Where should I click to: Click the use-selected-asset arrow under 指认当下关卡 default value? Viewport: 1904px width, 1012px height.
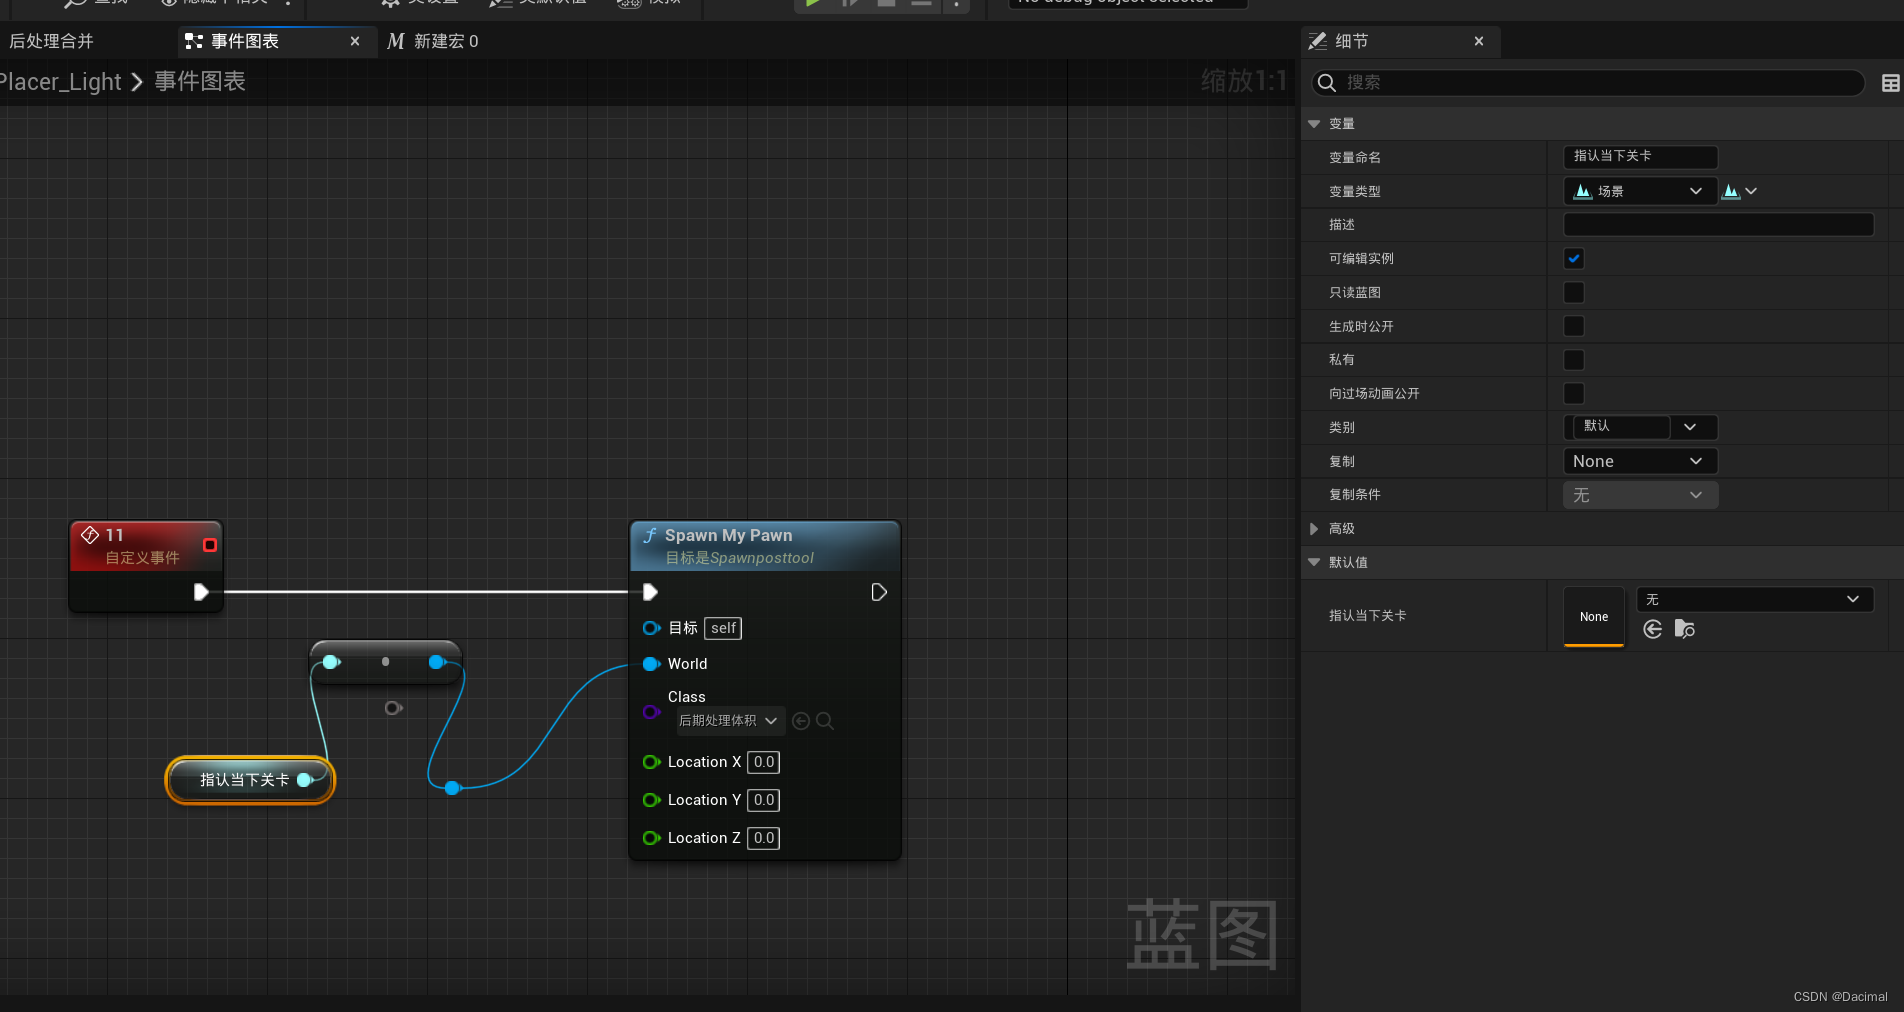(1652, 630)
